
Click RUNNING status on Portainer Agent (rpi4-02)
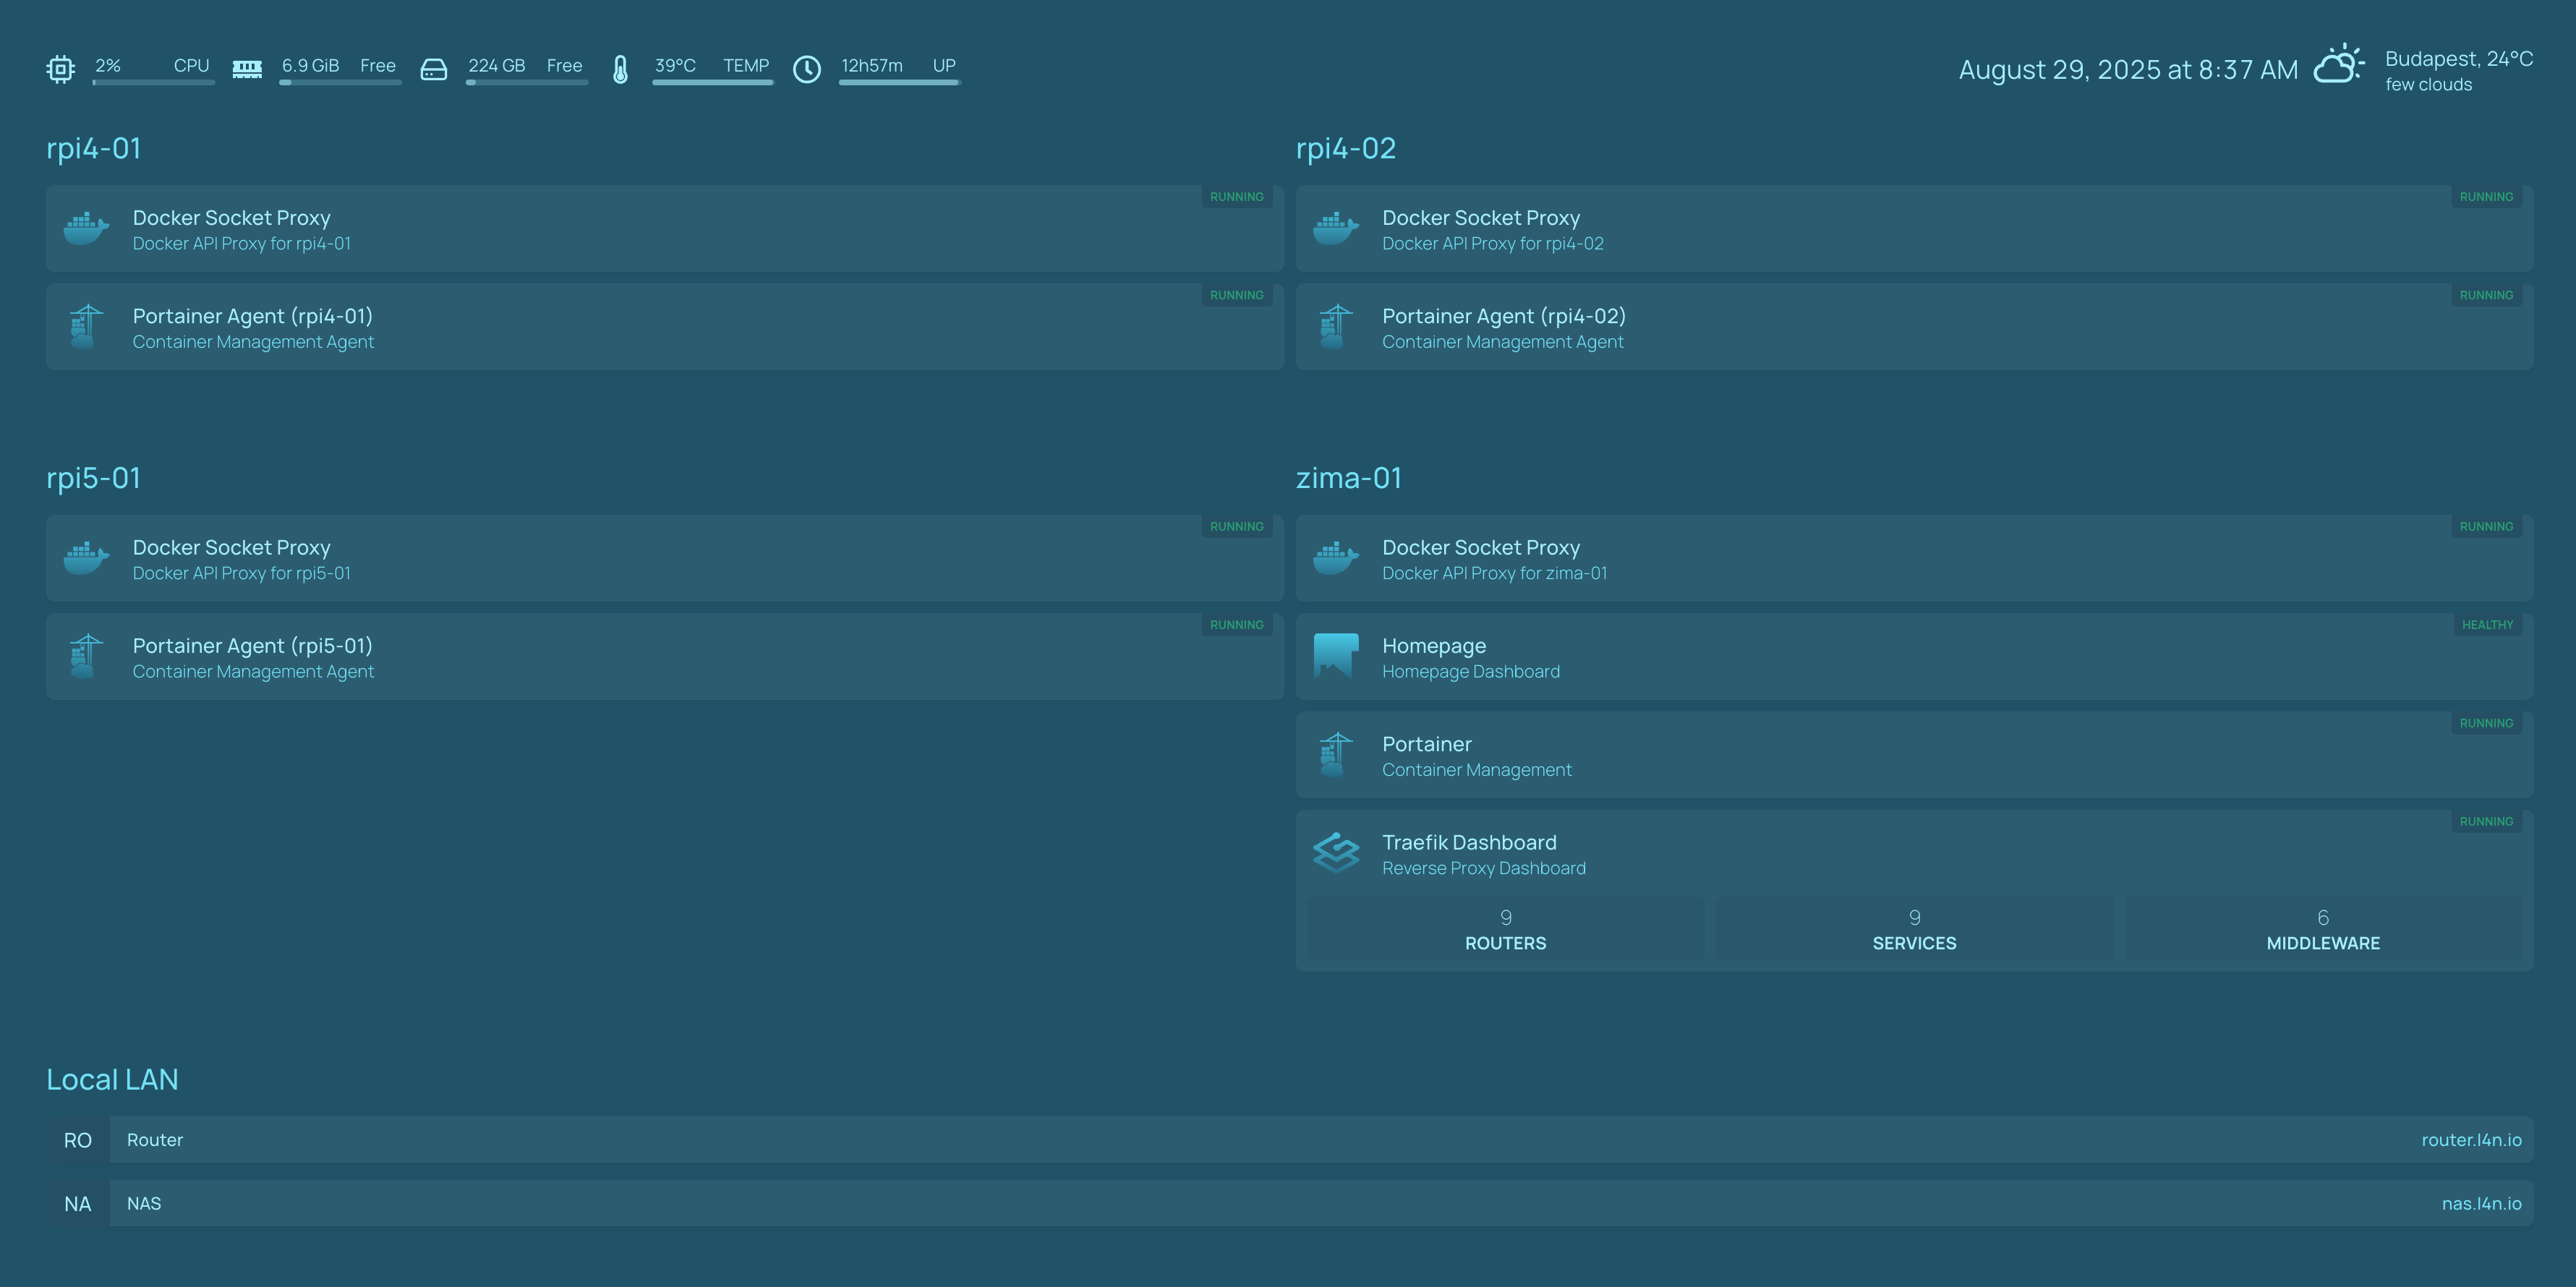click(x=2486, y=295)
